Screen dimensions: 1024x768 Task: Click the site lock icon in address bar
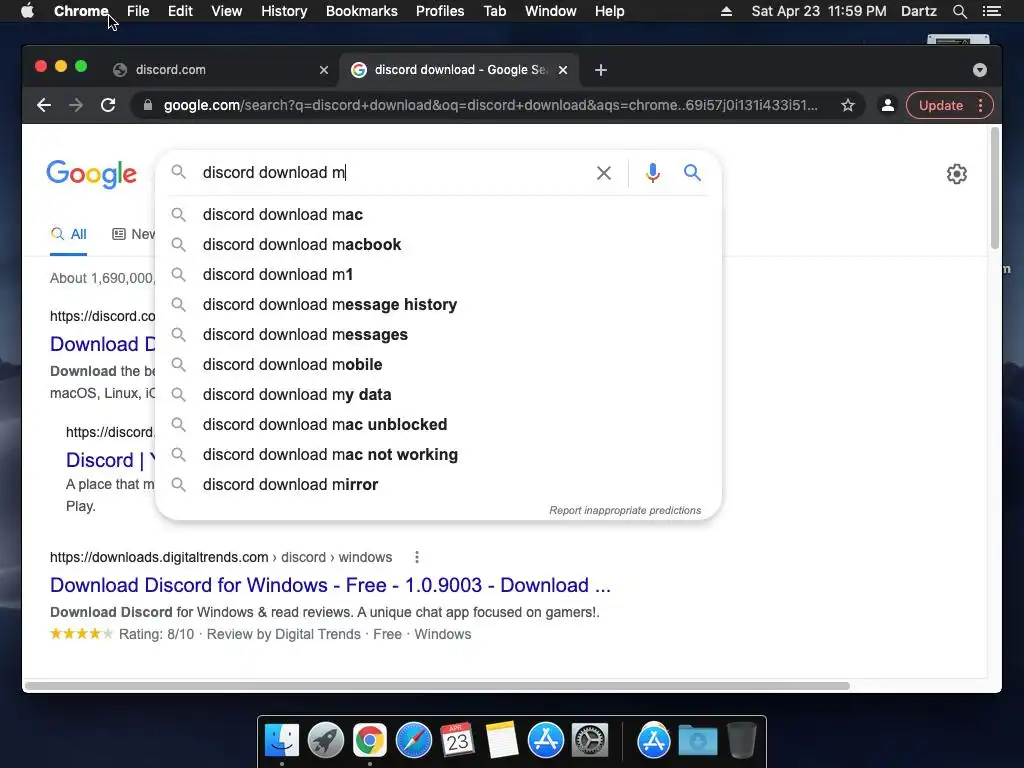pyautogui.click(x=148, y=105)
